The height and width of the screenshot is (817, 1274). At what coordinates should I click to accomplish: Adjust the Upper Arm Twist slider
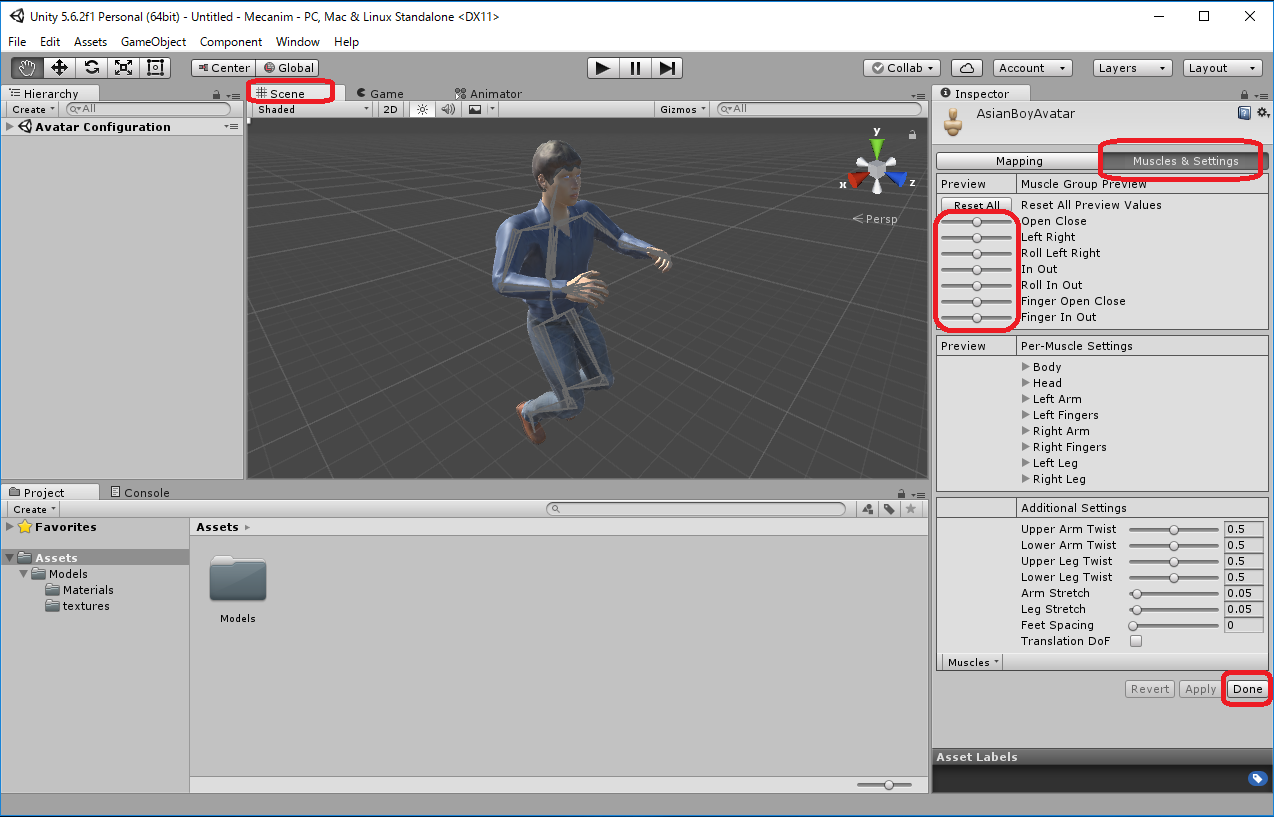click(x=1174, y=529)
